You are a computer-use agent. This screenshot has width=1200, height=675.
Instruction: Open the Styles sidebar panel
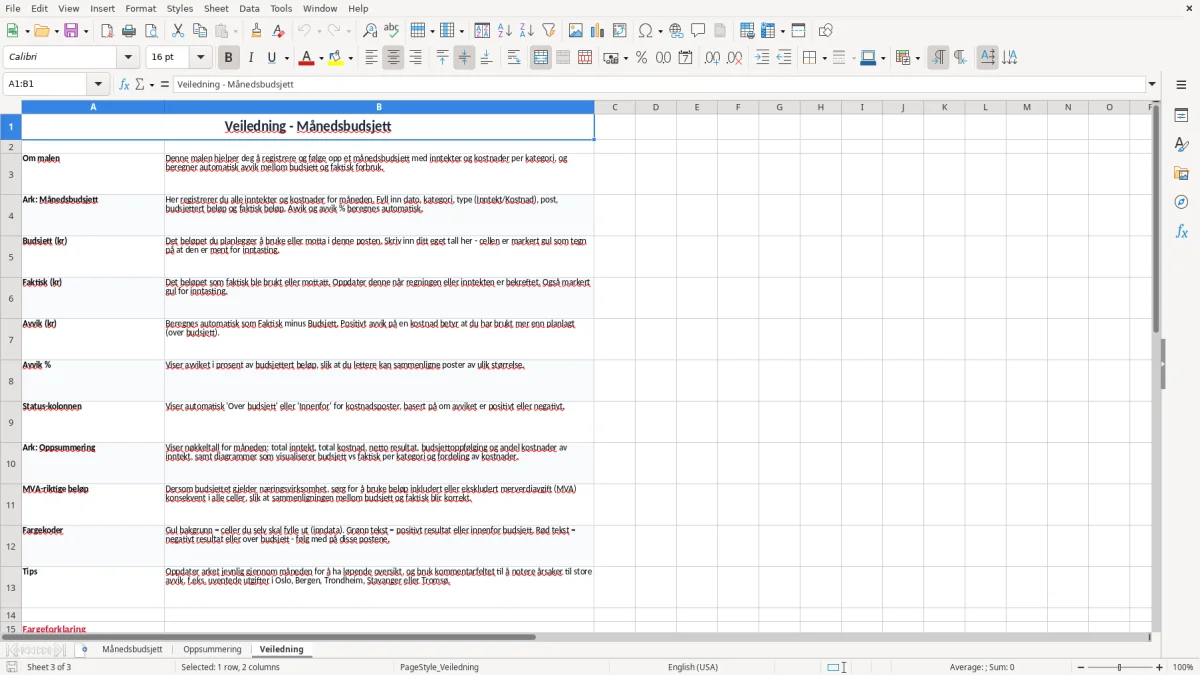(1181, 144)
